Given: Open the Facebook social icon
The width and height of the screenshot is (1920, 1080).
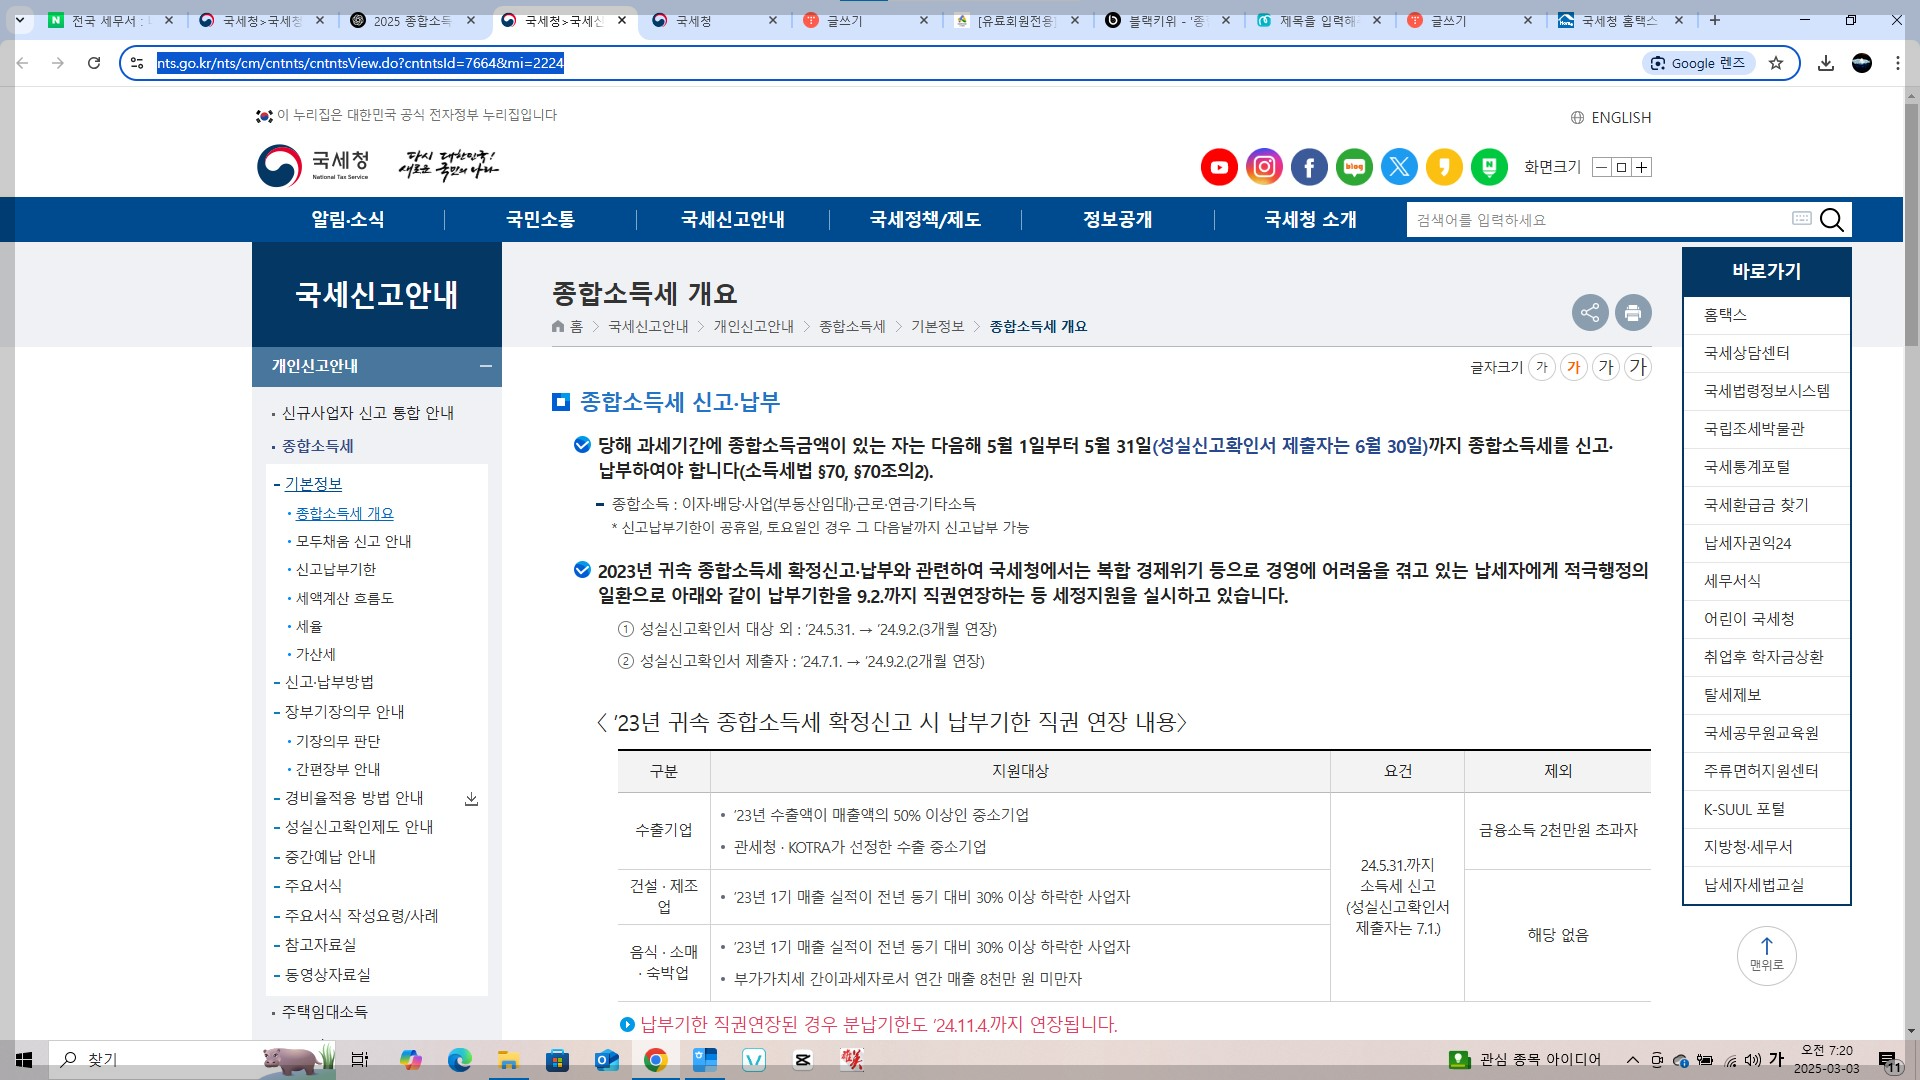Looking at the screenshot, I should 1309,167.
